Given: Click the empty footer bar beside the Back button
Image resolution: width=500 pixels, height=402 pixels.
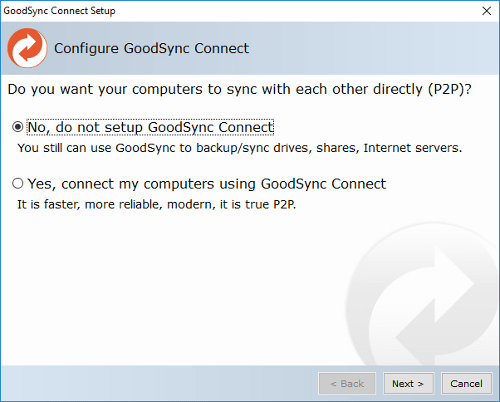Looking at the screenshot, I should click(x=158, y=383).
